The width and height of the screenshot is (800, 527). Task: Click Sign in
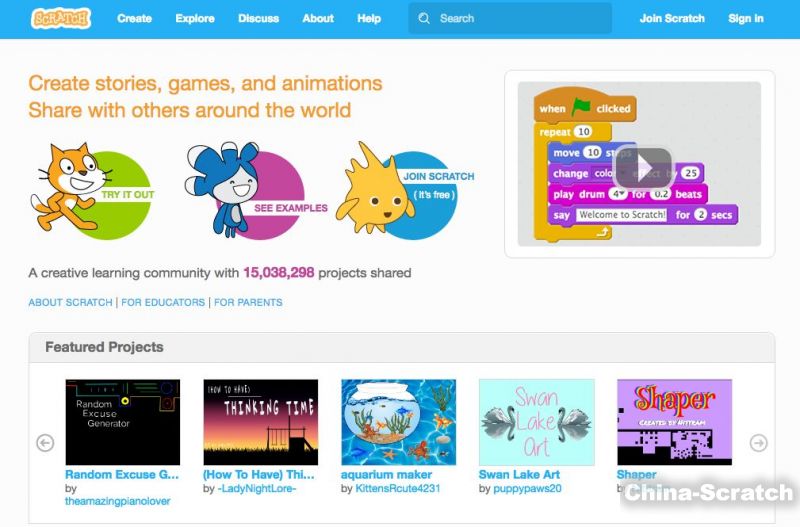pyautogui.click(x=746, y=18)
